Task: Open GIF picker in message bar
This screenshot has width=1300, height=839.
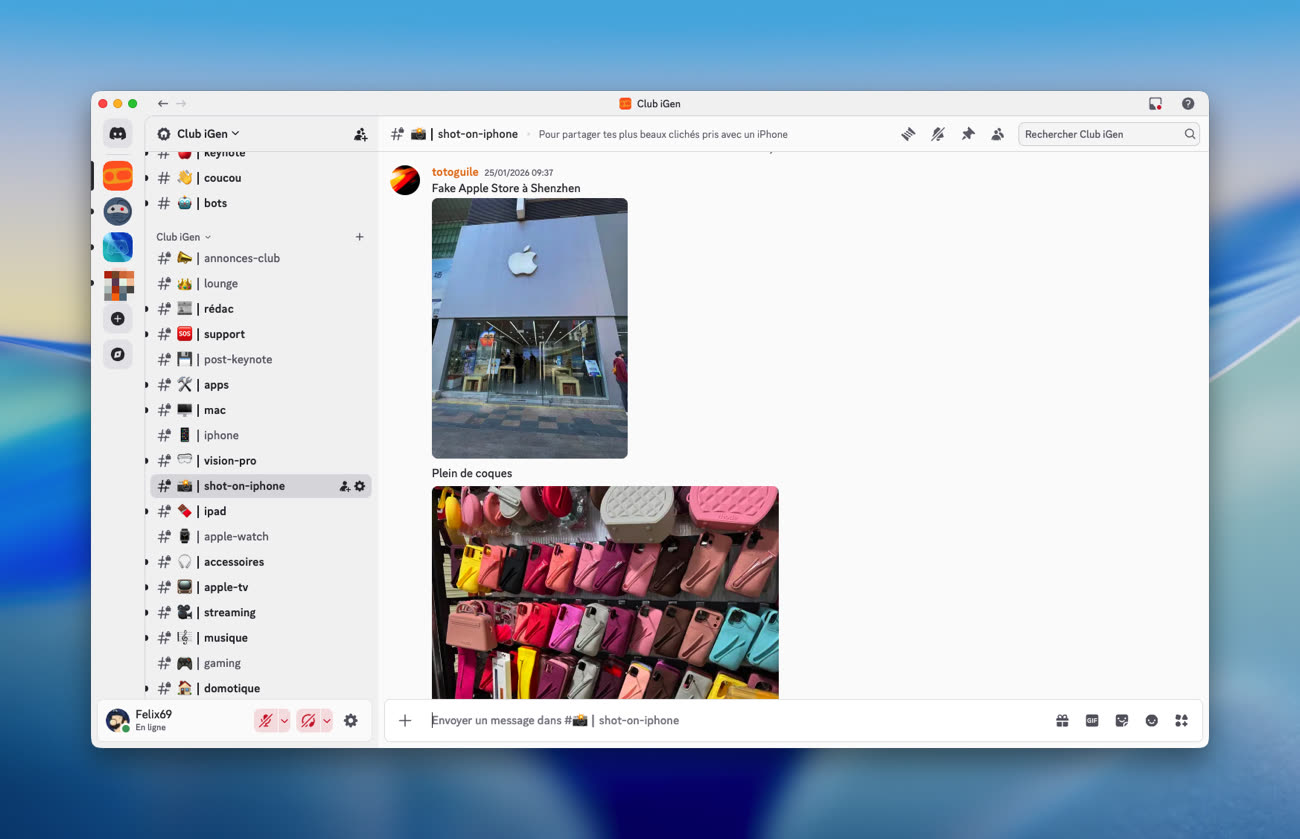Action: tap(1092, 720)
